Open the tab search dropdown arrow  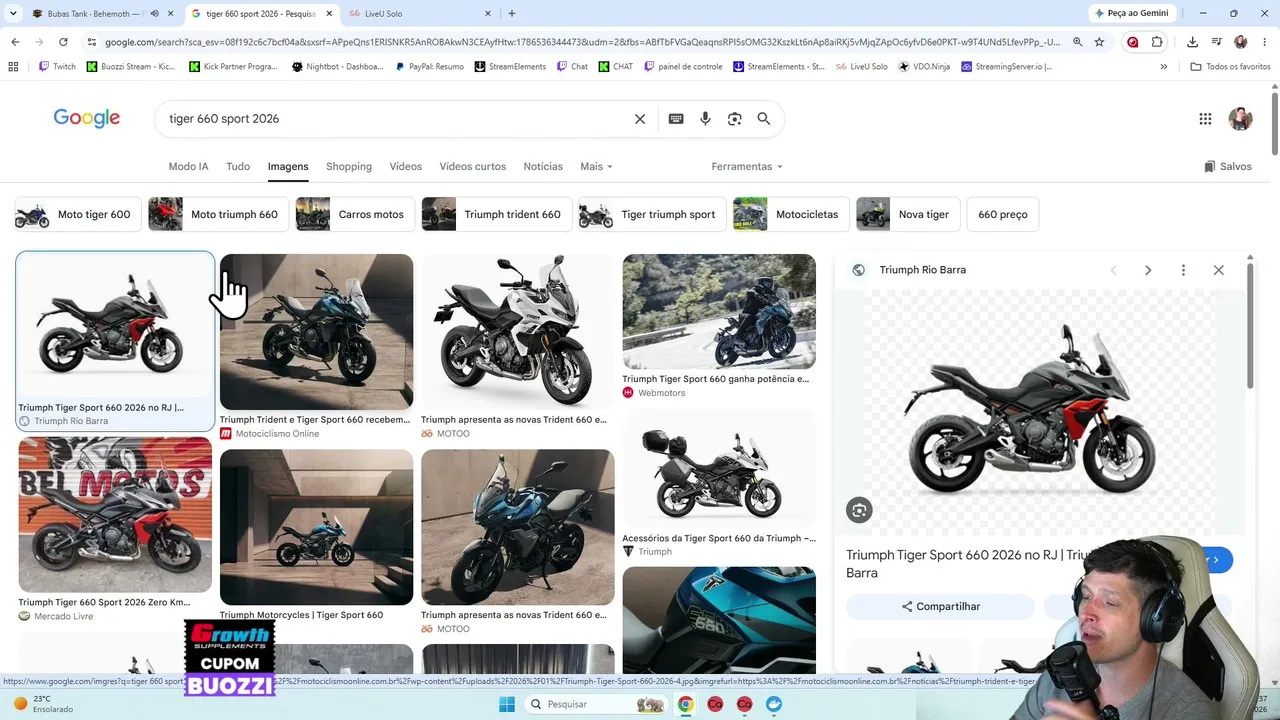[13, 14]
